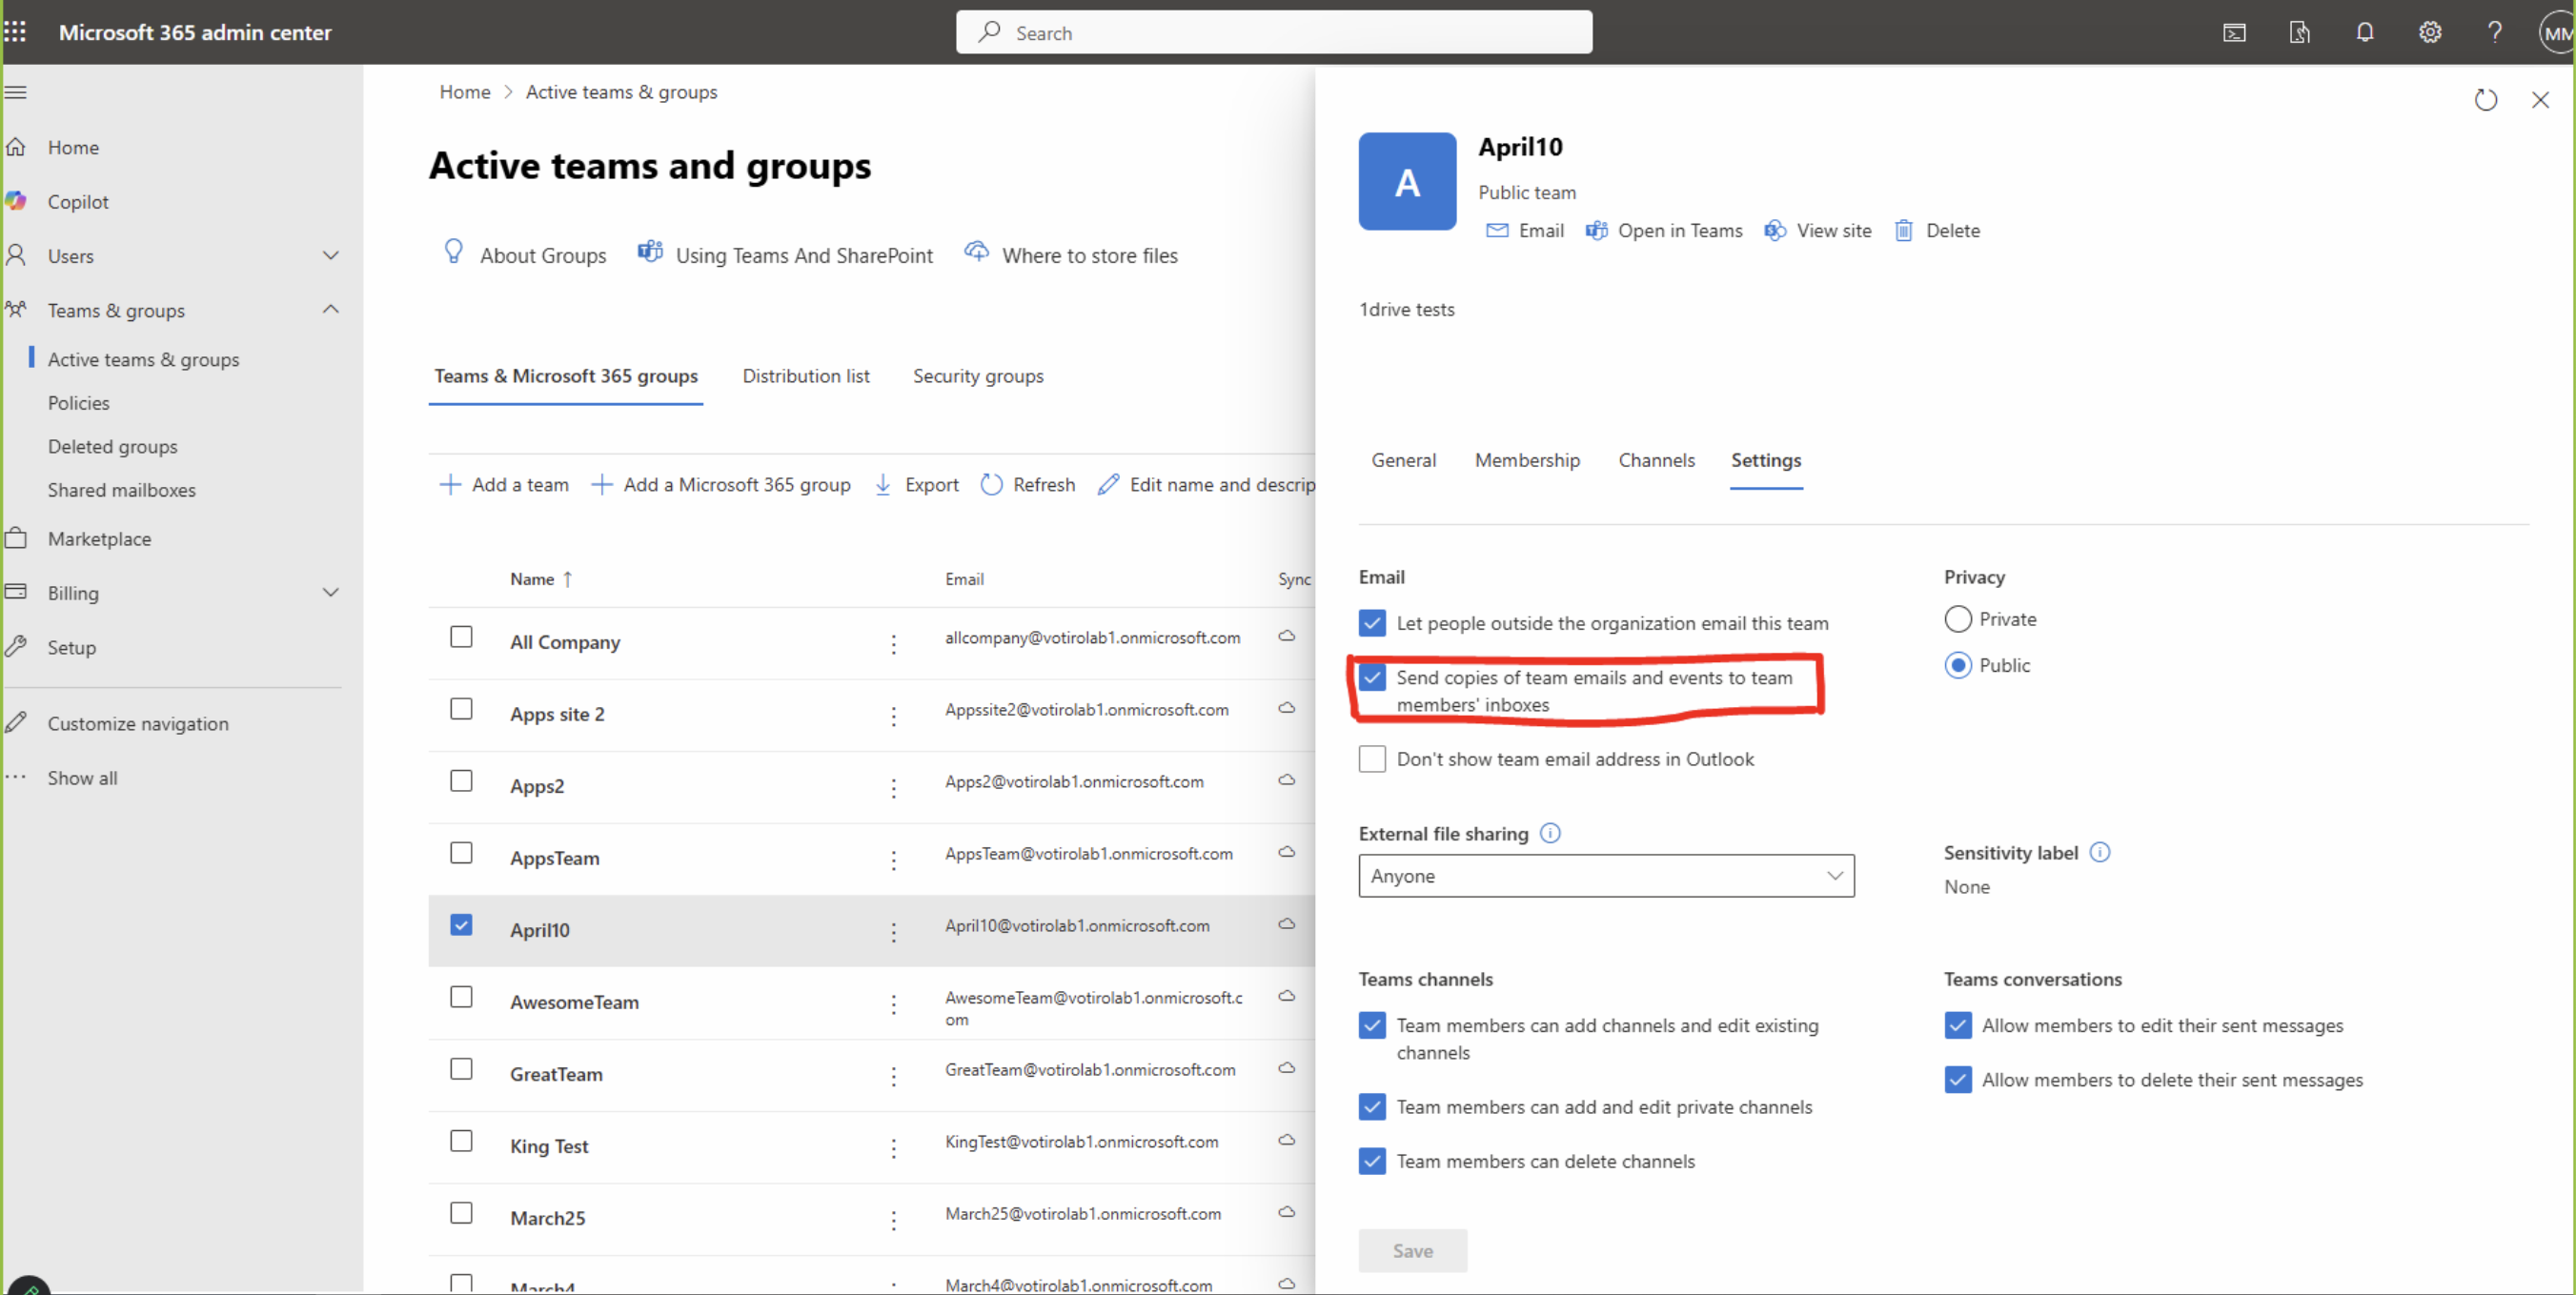This screenshot has width=2576, height=1295.
Task: Toggle Send copies of team emails checkbox
Action: [x=1372, y=678]
